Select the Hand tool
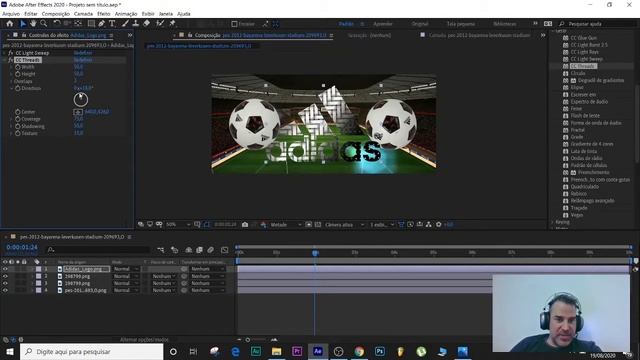640x360 pixels. coord(33,24)
